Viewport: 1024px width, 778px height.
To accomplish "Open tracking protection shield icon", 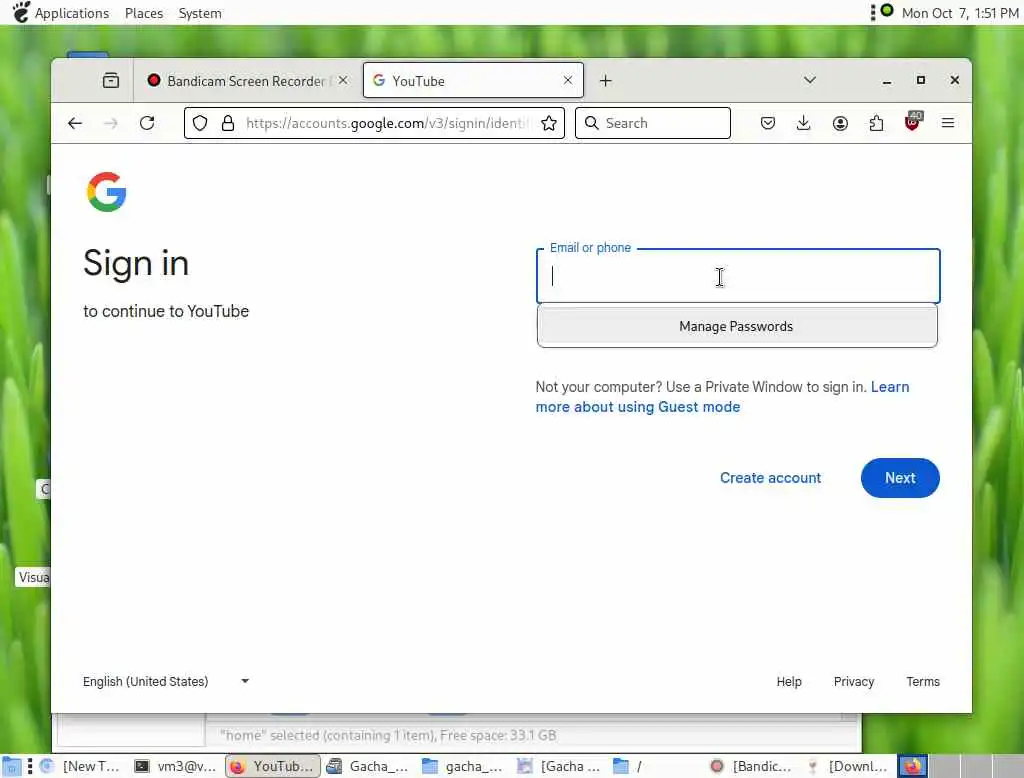I will click(200, 123).
